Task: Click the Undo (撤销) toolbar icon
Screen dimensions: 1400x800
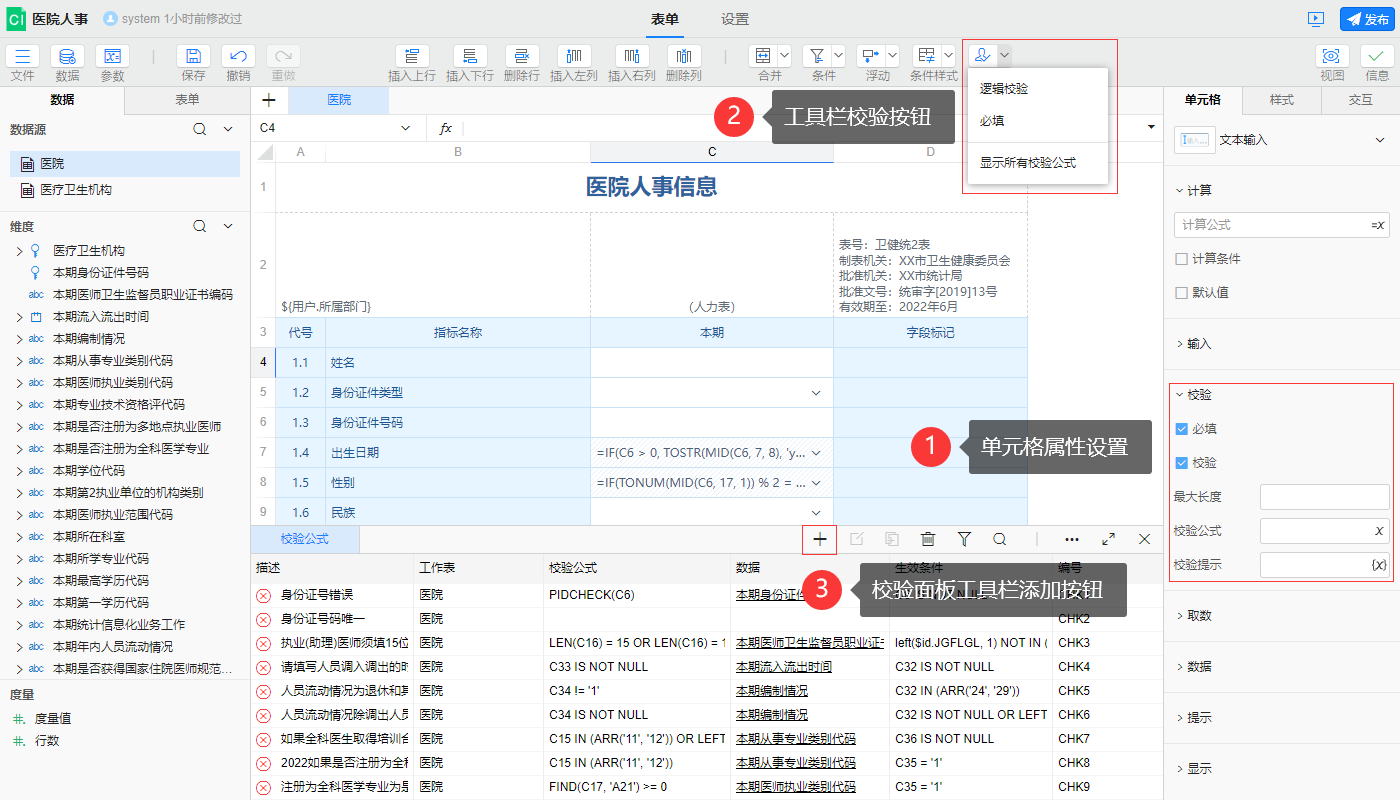Action: [238, 57]
